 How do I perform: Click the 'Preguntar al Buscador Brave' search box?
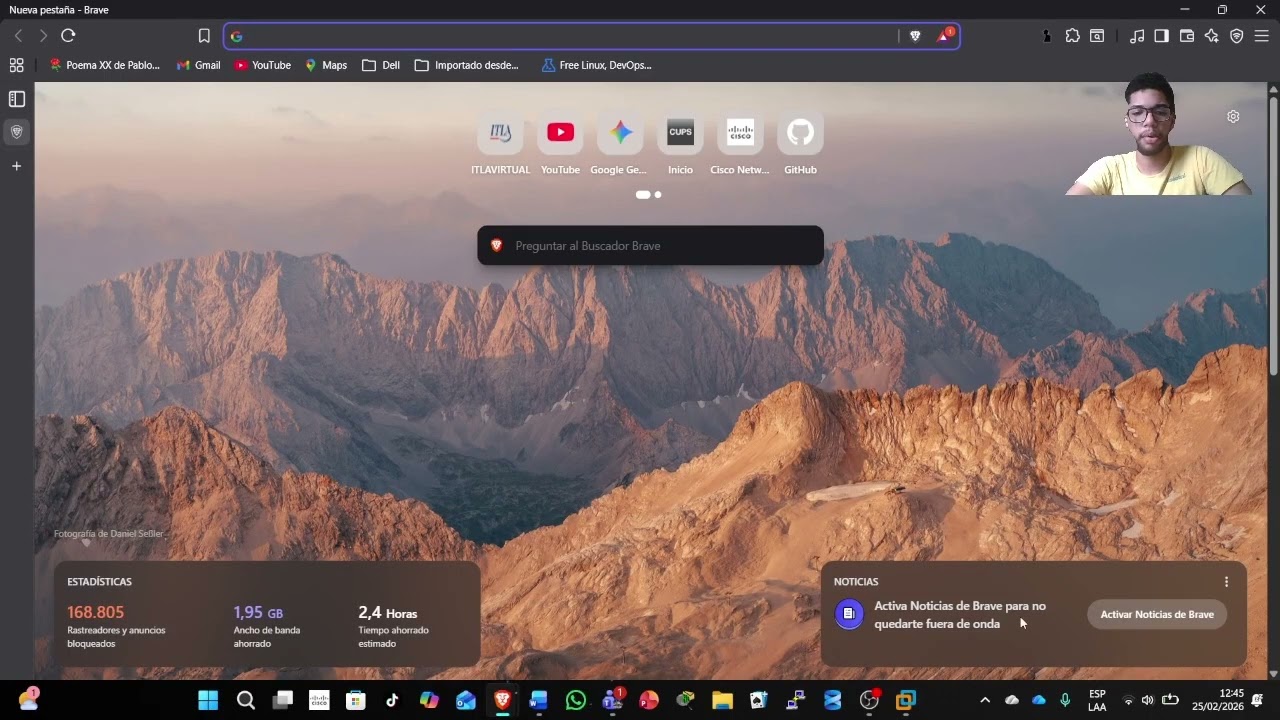click(x=651, y=246)
